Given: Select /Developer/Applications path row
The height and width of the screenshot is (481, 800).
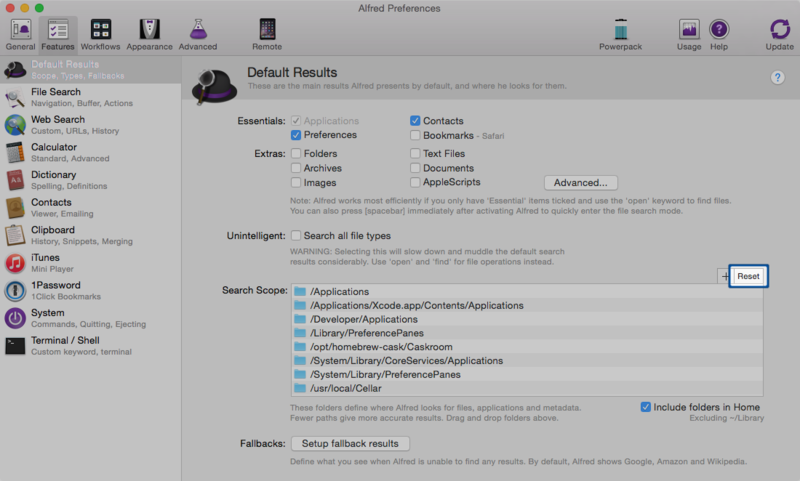Looking at the screenshot, I should click(527, 319).
